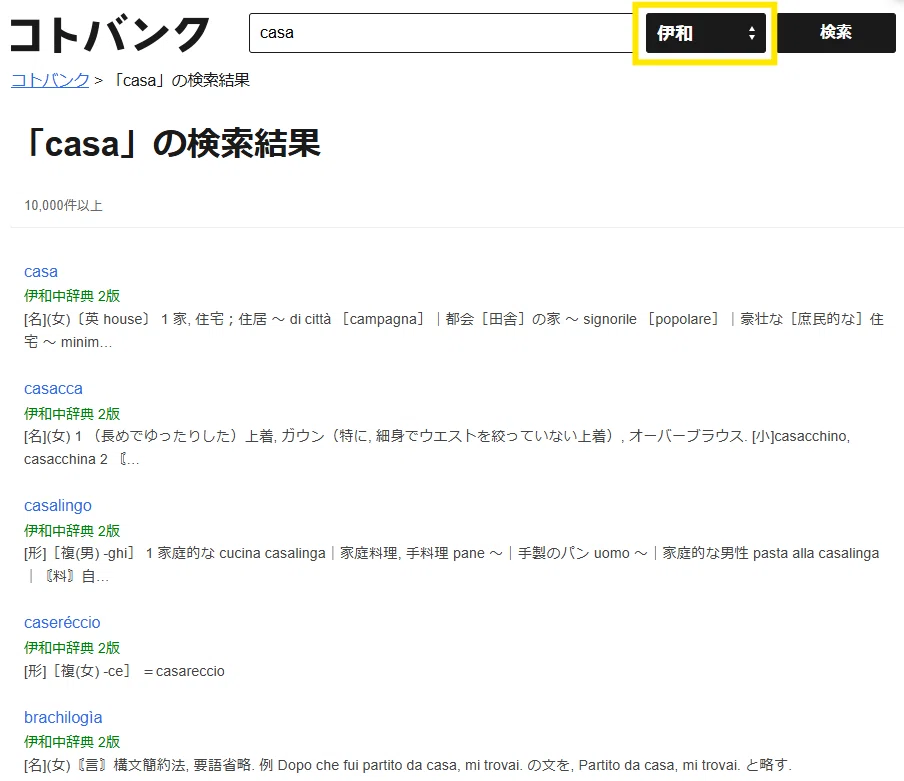Click caseréccio snippet '=casareccio'
Image resolution: width=904 pixels, height=781 pixels.
point(124,671)
